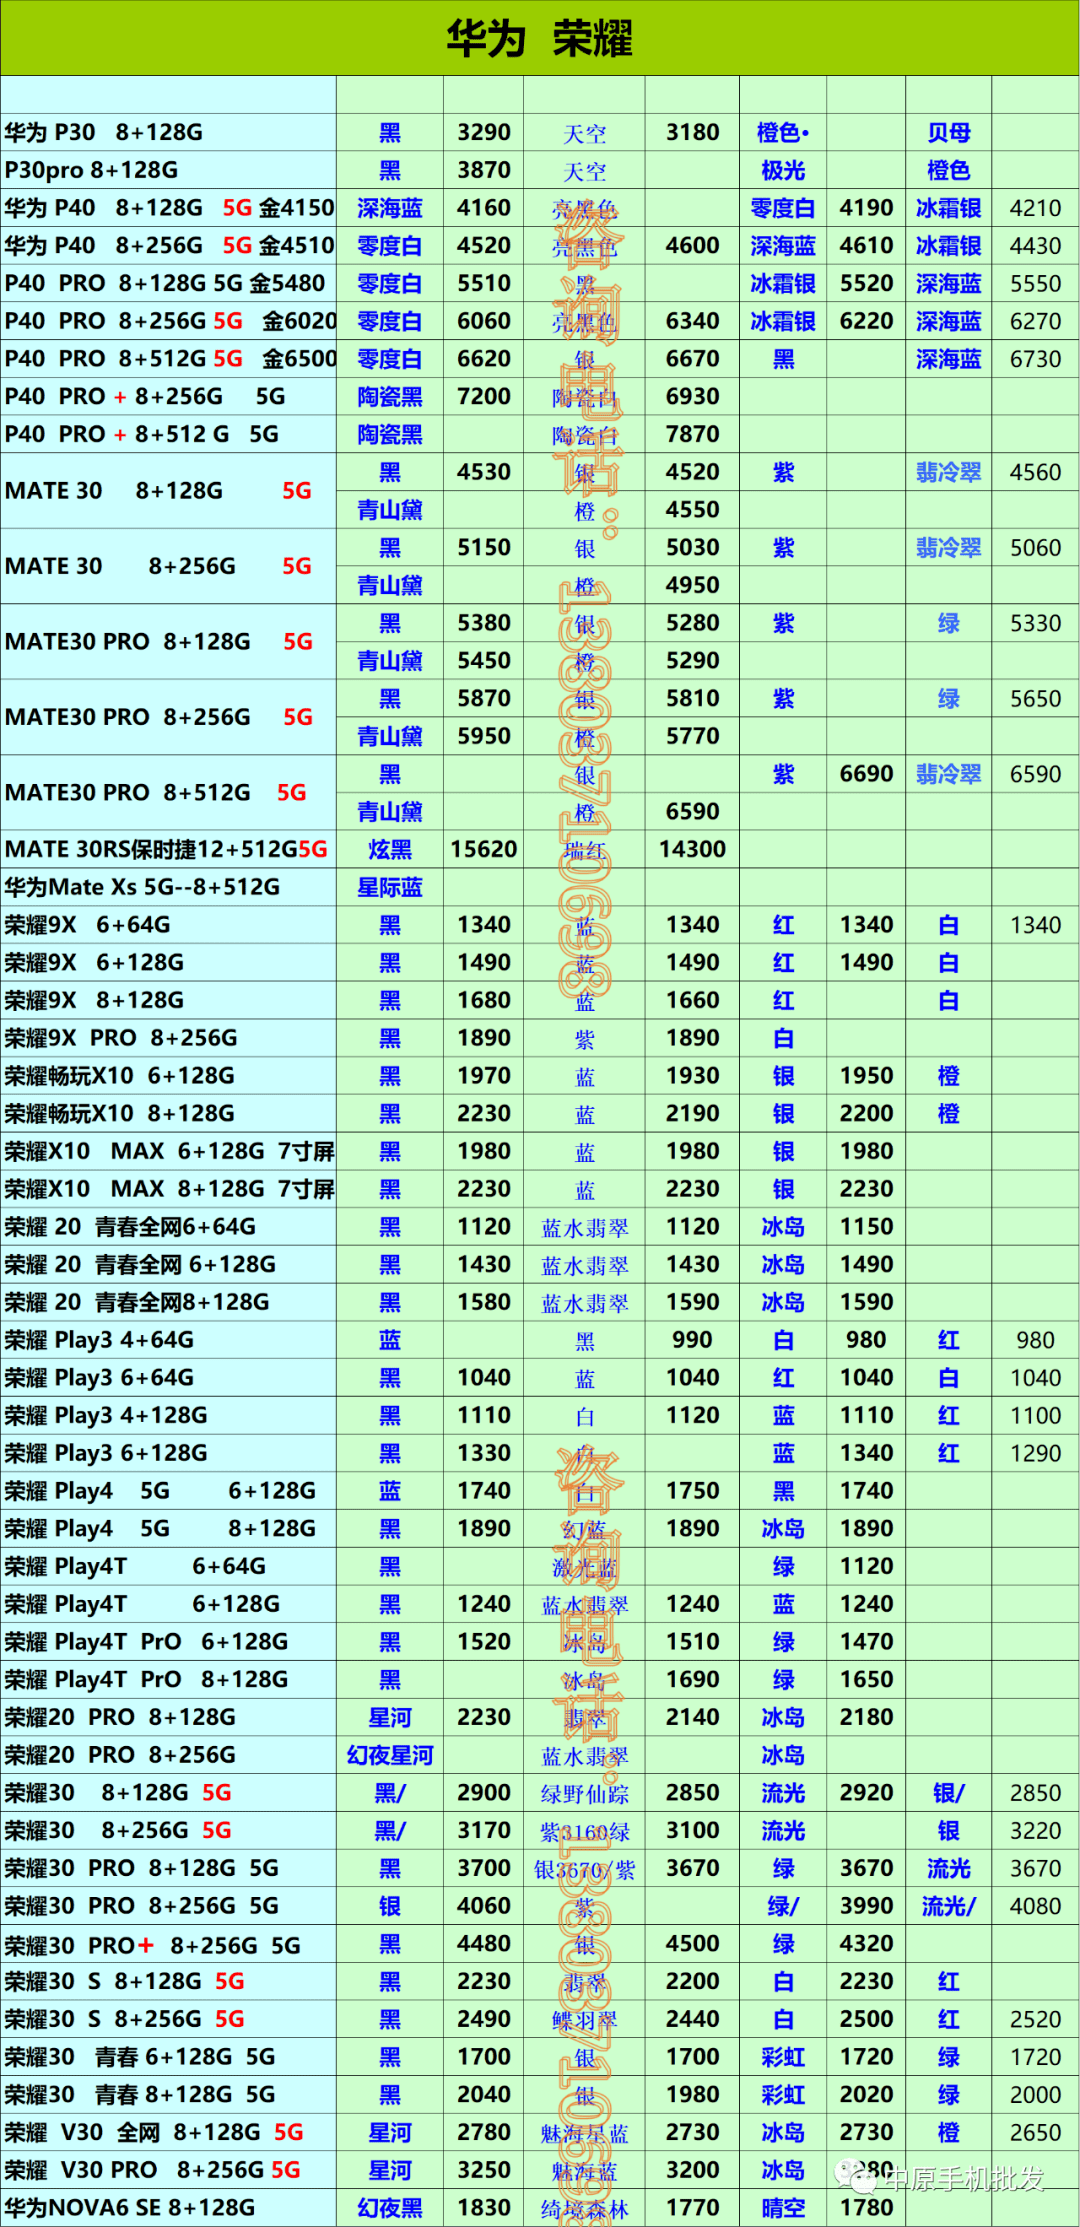Click price 1290 in 荣耀 Play3 6+128G row
This screenshot has width=1080, height=2227.
click(1035, 1454)
